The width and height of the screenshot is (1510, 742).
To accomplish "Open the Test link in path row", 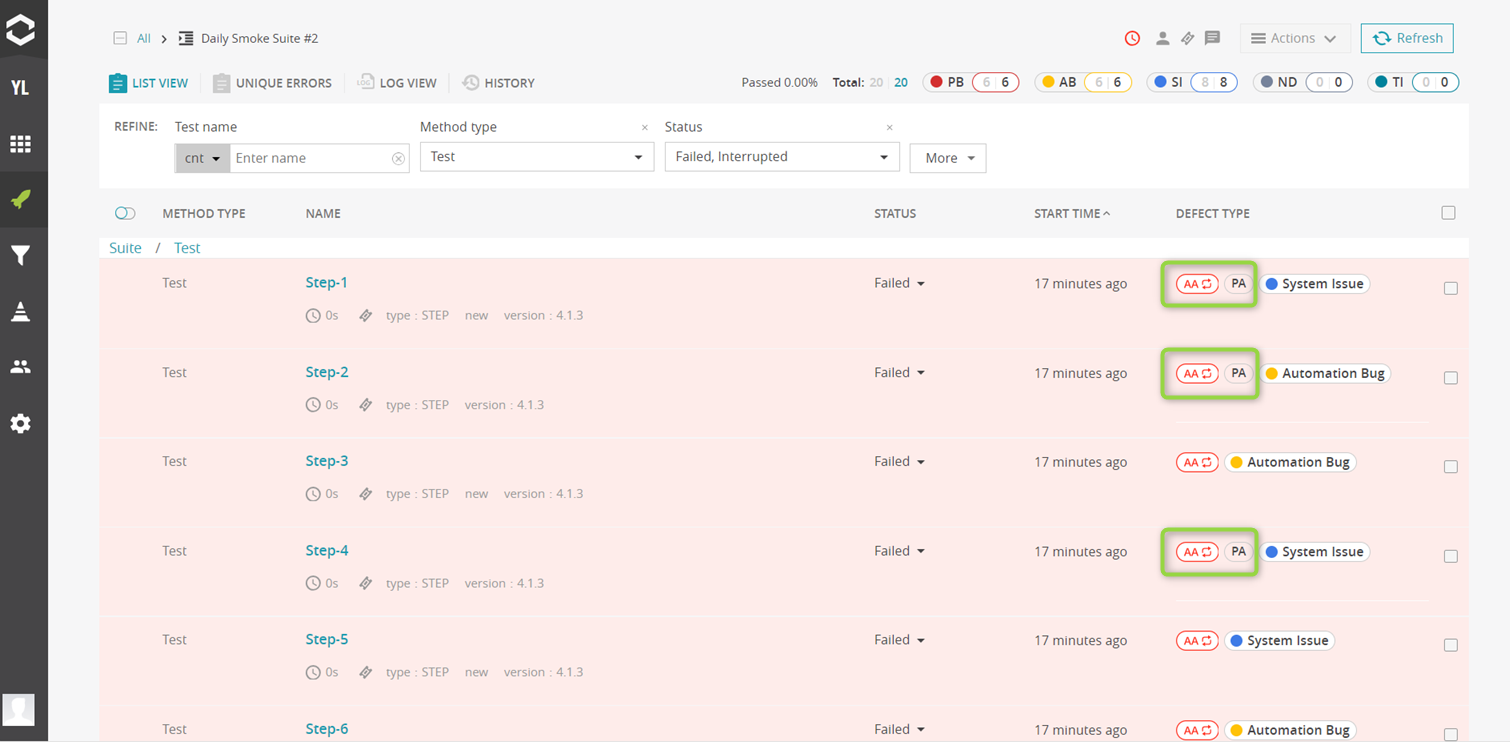I will (187, 248).
